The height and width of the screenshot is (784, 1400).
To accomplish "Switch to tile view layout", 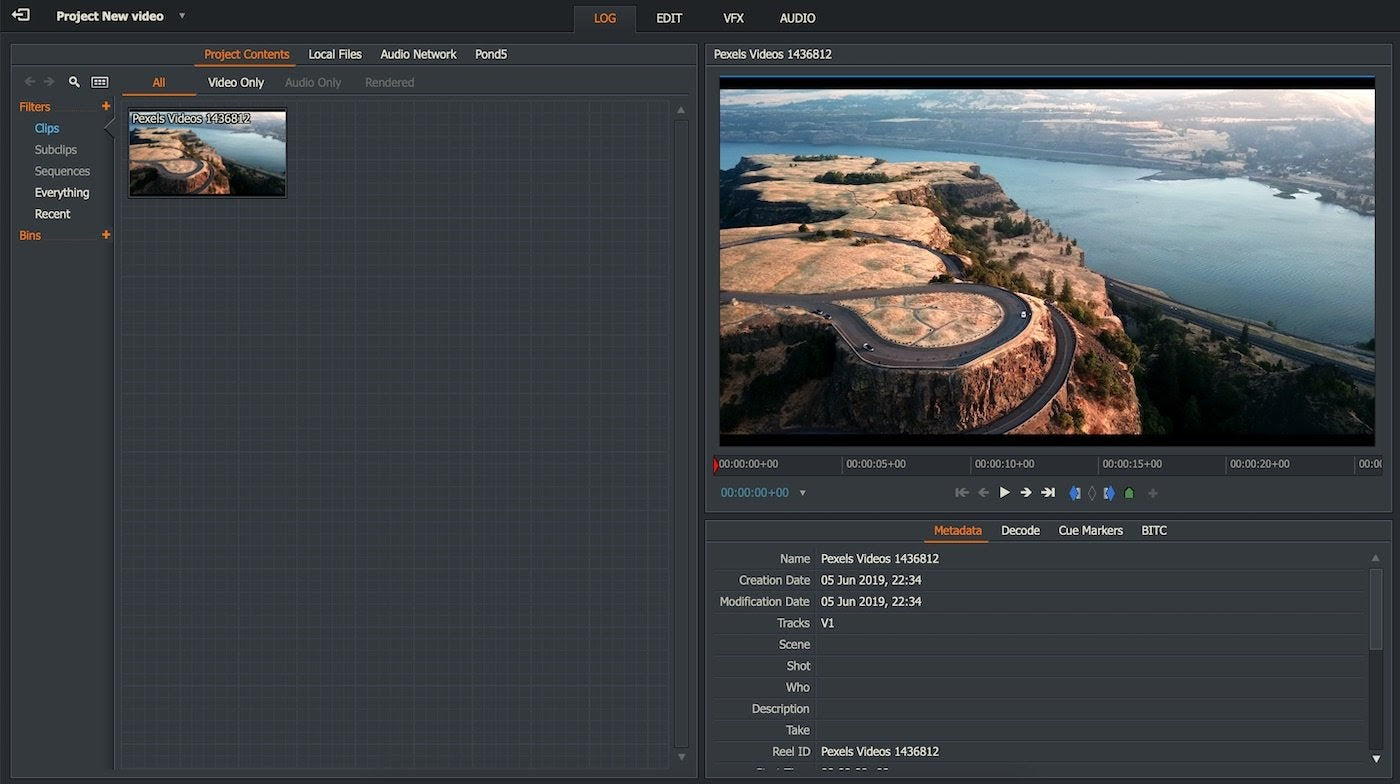I will click(x=98, y=82).
